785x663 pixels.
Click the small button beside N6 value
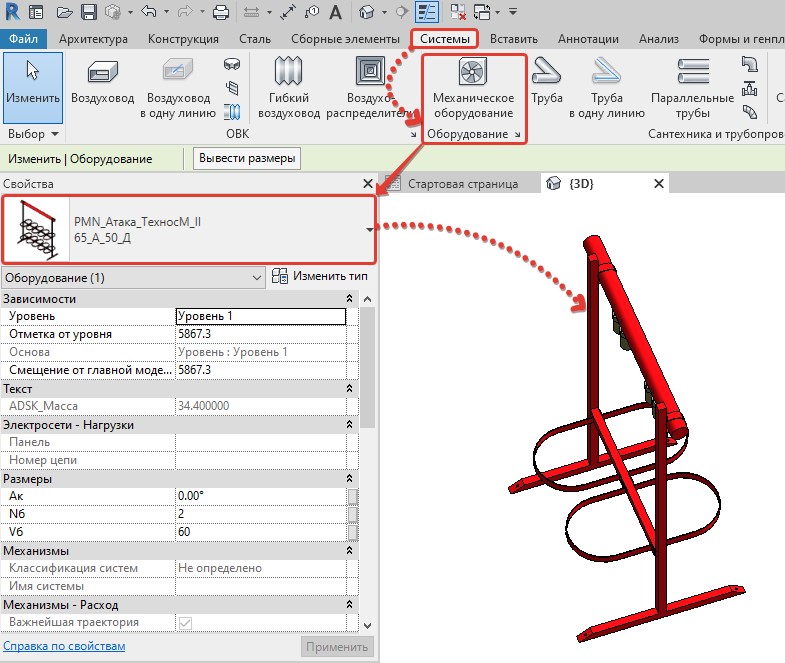[352, 514]
